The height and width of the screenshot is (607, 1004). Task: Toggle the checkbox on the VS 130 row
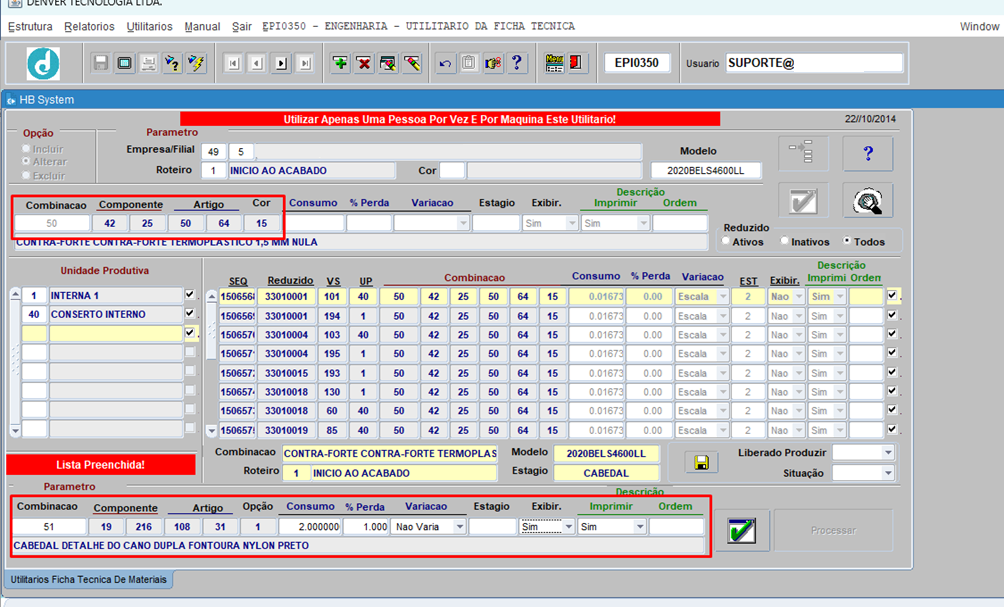[x=892, y=391]
